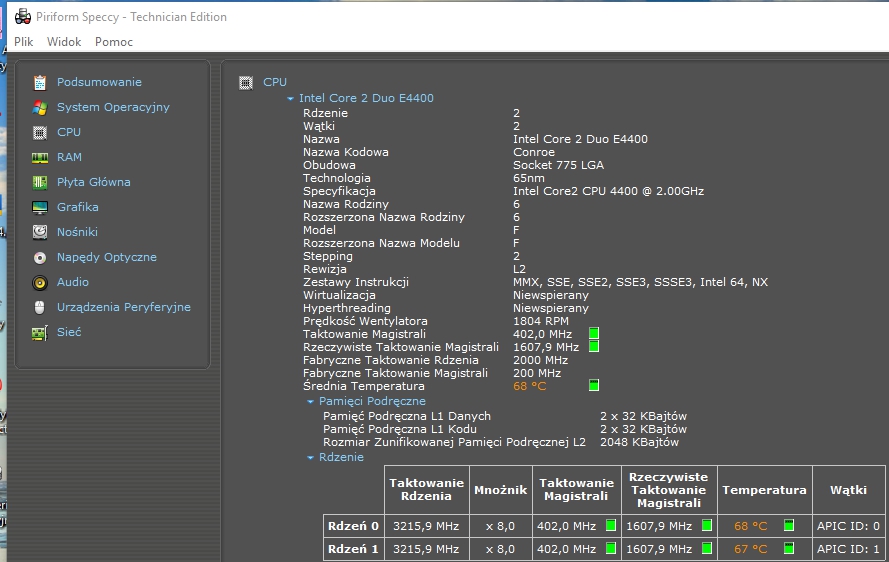Click Rdzeń 1 temperature green indicator

(x=789, y=548)
